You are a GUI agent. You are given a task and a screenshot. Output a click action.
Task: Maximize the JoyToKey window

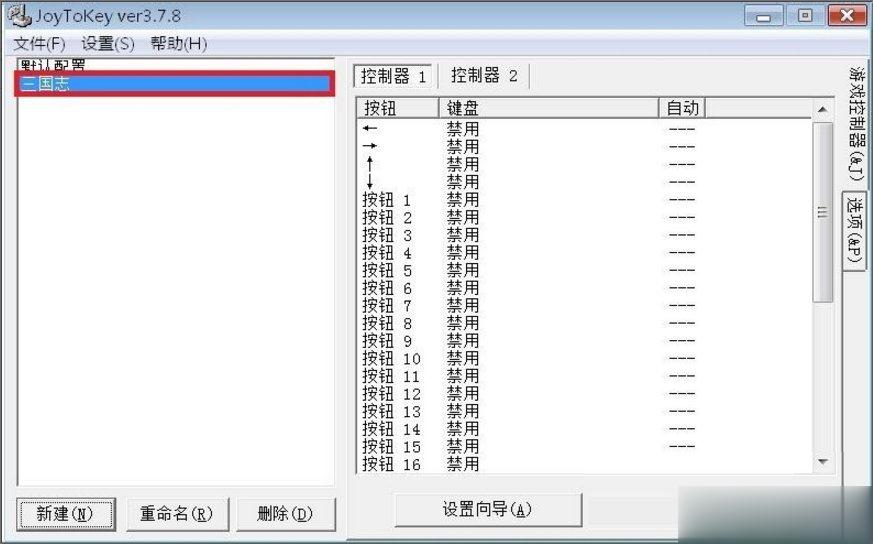[x=805, y=16]
